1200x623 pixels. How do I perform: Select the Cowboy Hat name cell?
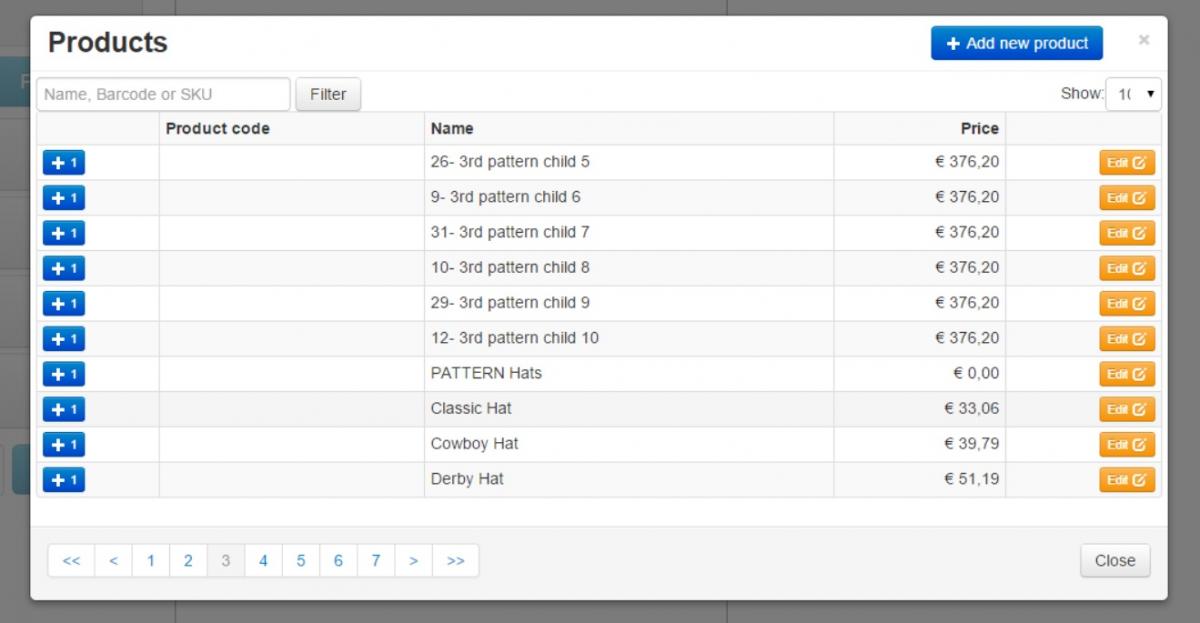[x=629, y=444]
